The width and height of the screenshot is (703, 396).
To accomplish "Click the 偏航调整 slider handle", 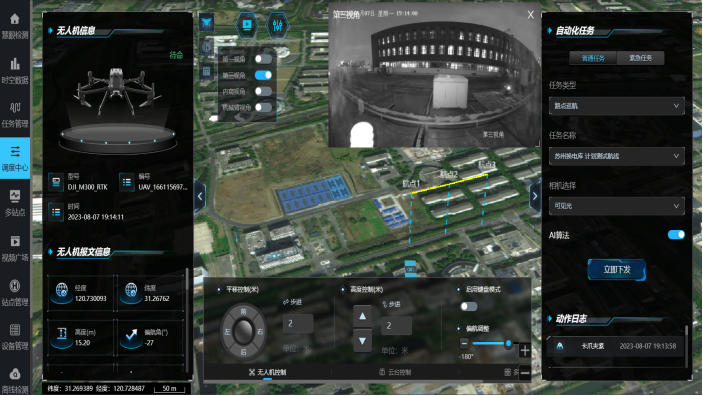I will (x=508, y=344).
